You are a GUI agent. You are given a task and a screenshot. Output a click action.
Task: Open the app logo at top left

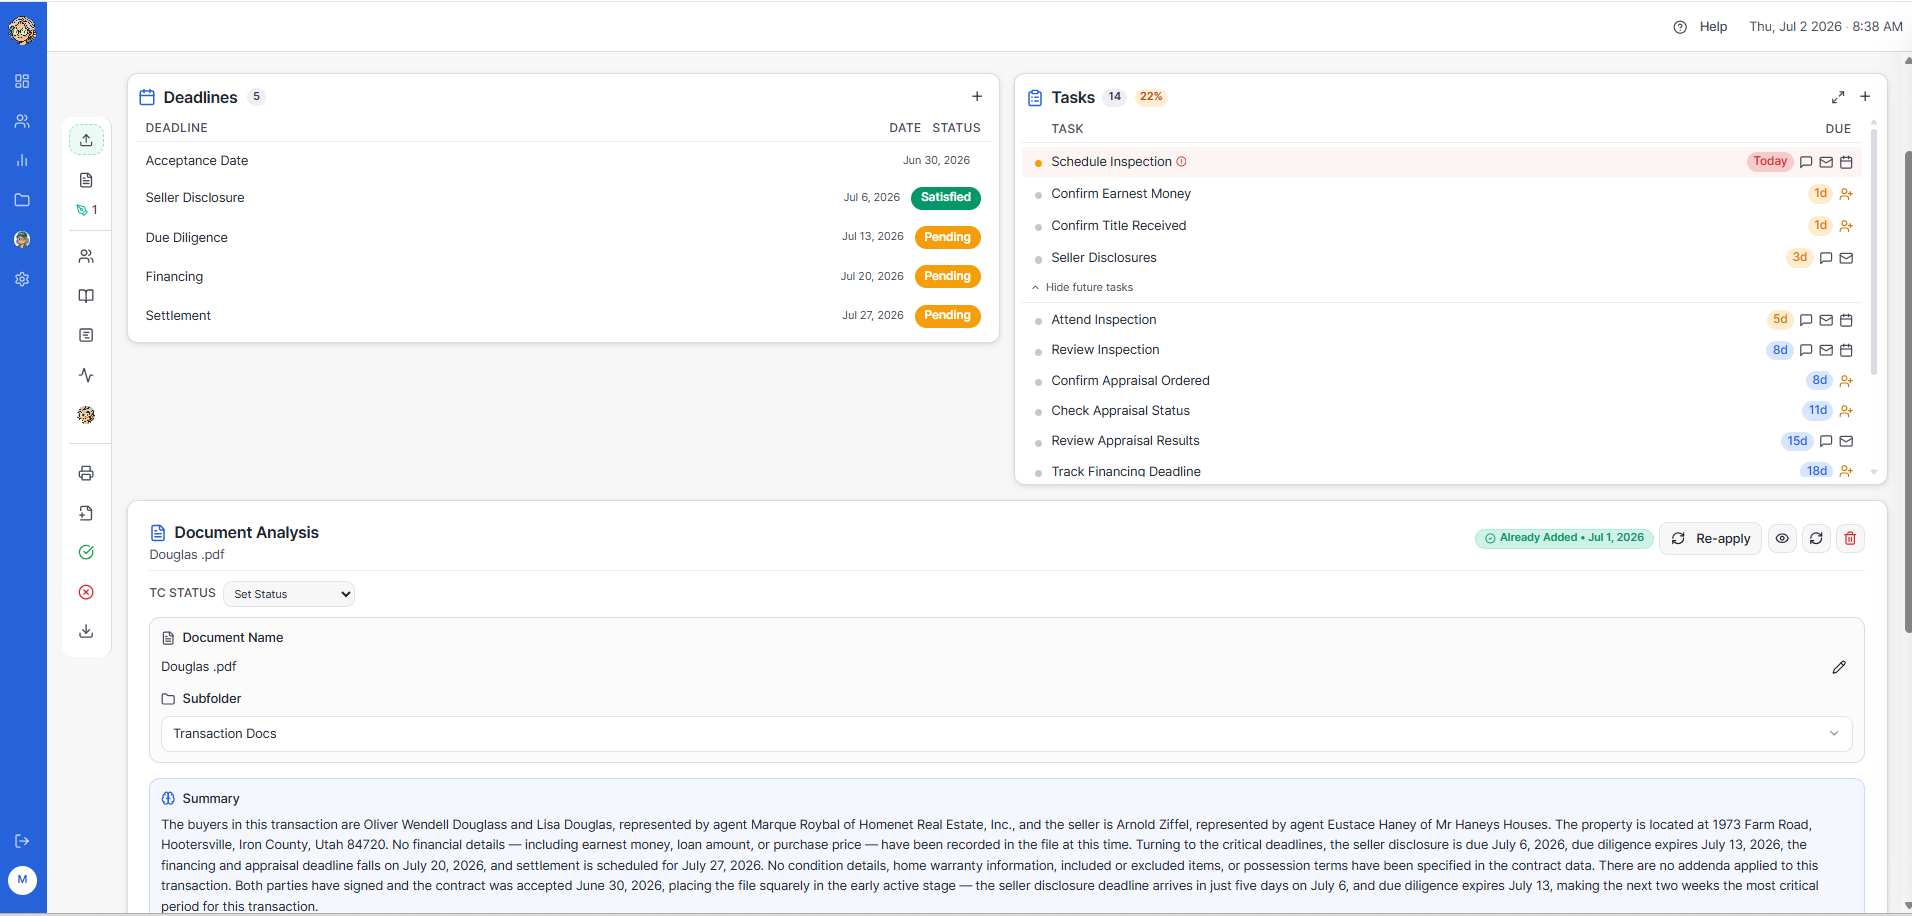(x=22, y=30)
